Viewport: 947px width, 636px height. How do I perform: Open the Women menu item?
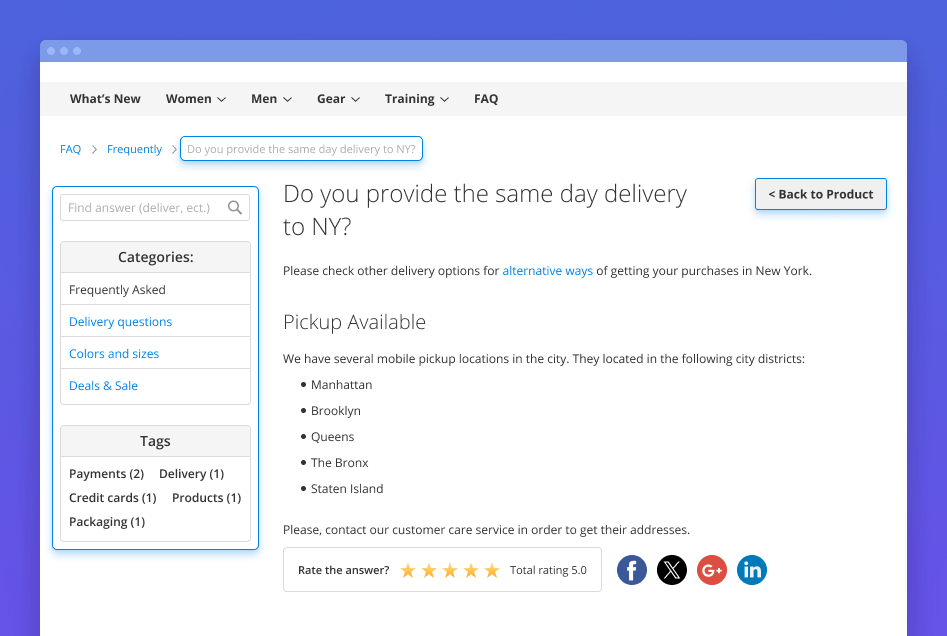[188, 99]
